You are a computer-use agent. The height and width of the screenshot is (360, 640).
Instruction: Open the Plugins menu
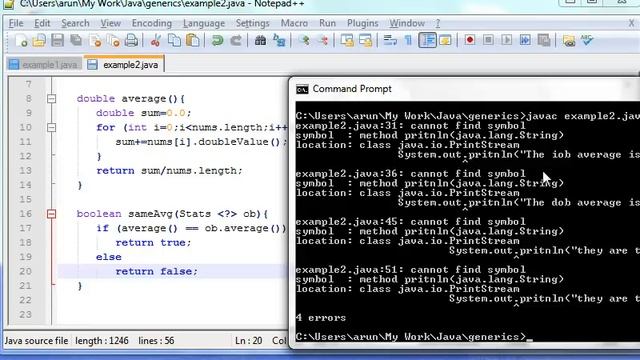(x=362, y=23)
